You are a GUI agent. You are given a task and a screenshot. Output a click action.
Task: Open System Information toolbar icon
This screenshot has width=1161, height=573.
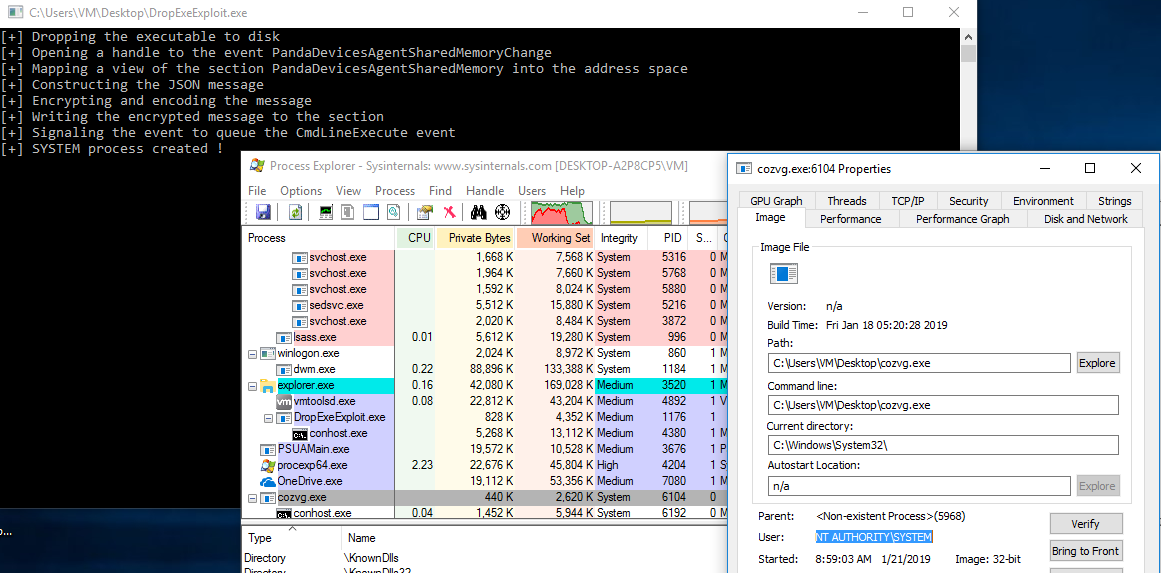pos(326,212)
